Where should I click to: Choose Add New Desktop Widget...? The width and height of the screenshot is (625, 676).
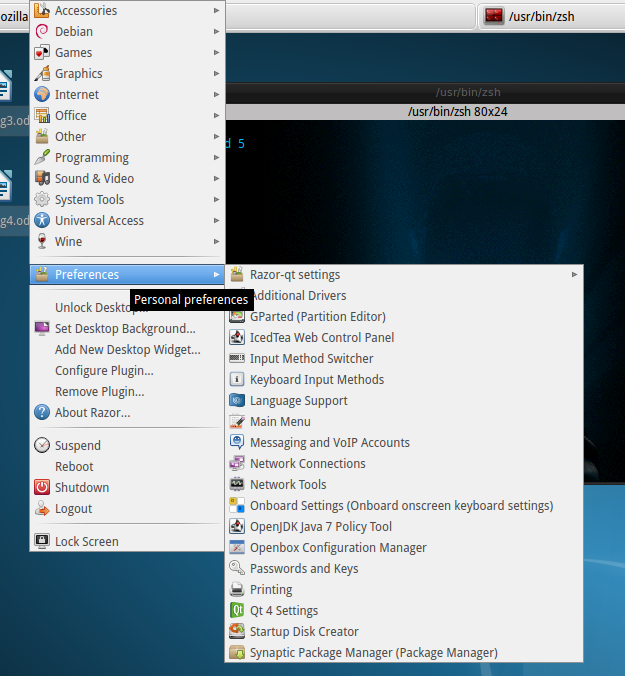click(127, 350)
